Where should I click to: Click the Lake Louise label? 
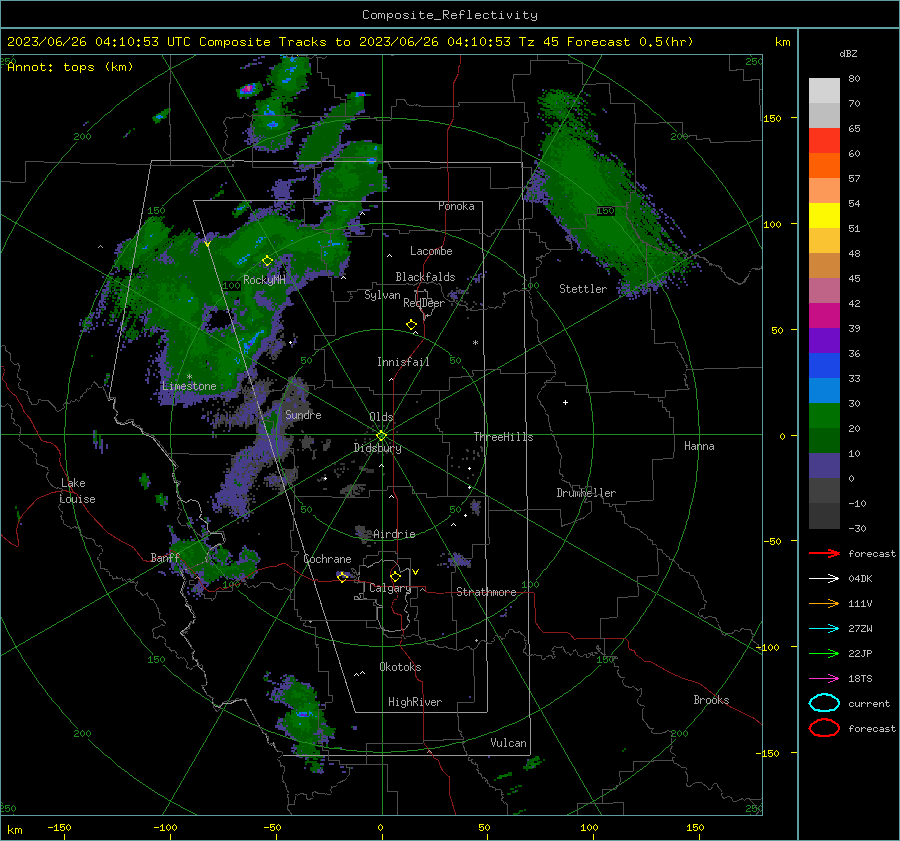(x=77, y=491)
